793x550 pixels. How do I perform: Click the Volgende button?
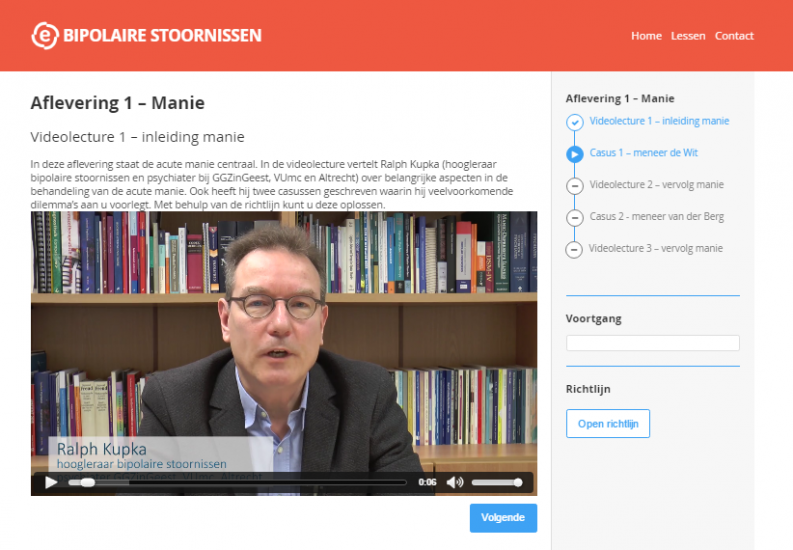coord(503,518)
